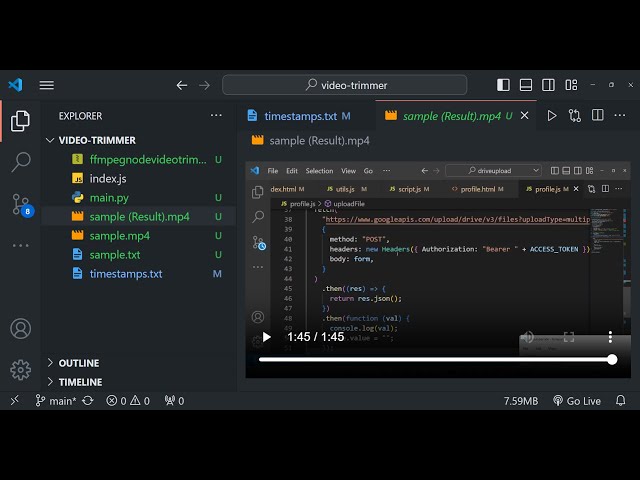Click the main* branch in status bar
Screen dimensions: 640x480
point(56,400)
